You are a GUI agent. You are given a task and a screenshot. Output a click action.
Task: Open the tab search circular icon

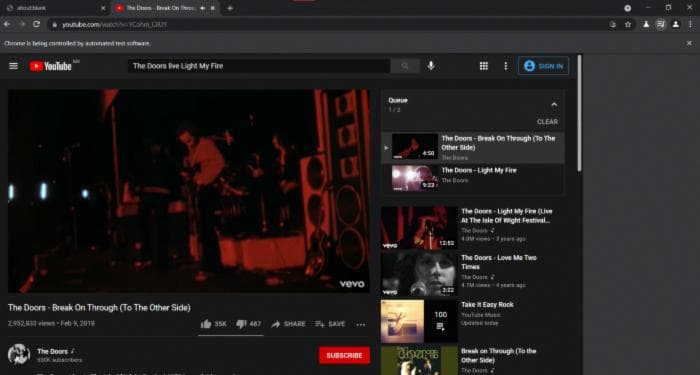(x=628, y=8)
